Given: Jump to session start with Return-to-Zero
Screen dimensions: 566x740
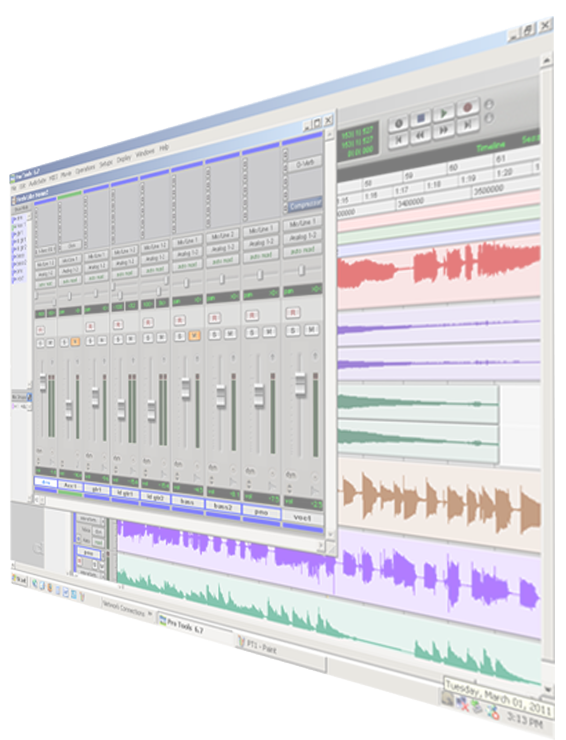Looking at the screenshot, I should pos(399,141).
